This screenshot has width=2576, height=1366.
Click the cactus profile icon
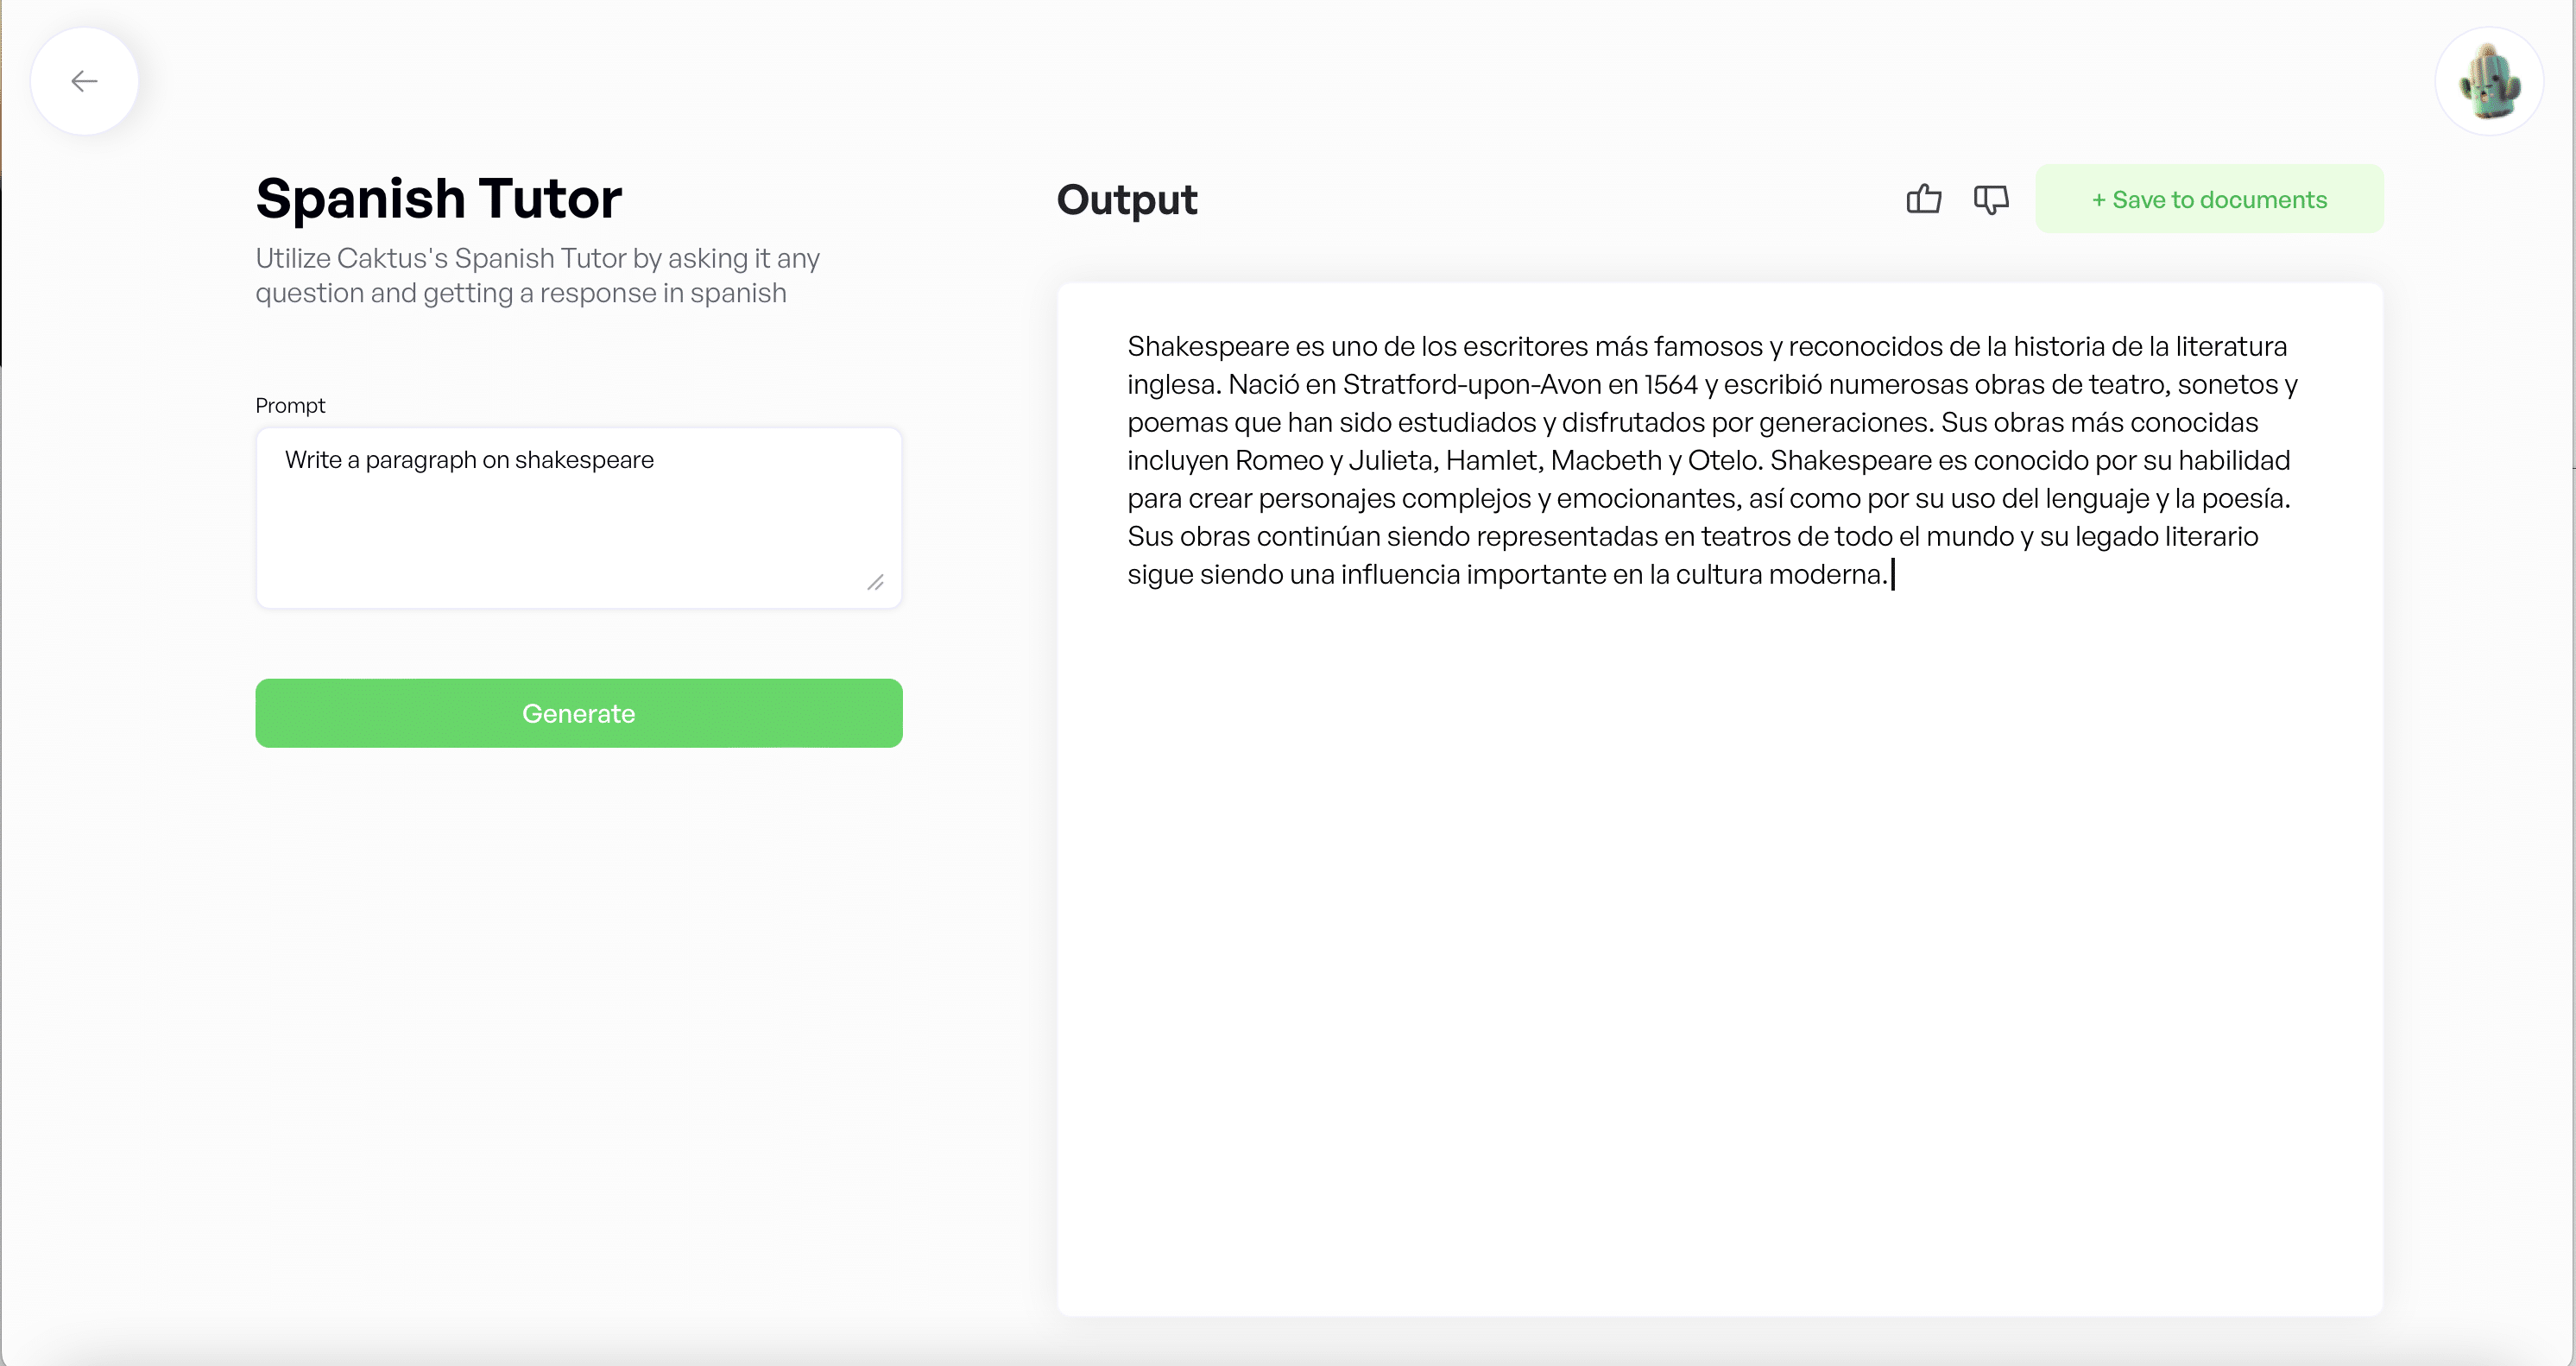pos(2489,82)
